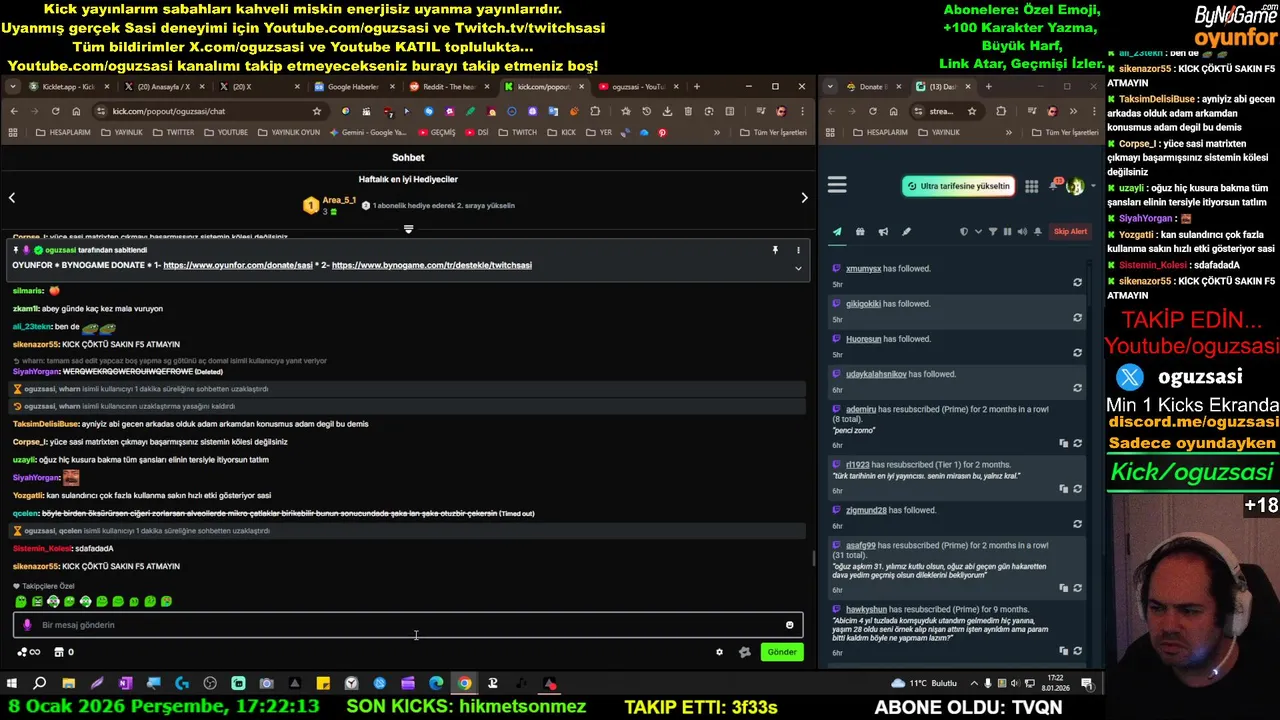The height and width of the screenshot is (720, 1280).
Task: Open microphone icon in message box
Action: pos(27,625)
